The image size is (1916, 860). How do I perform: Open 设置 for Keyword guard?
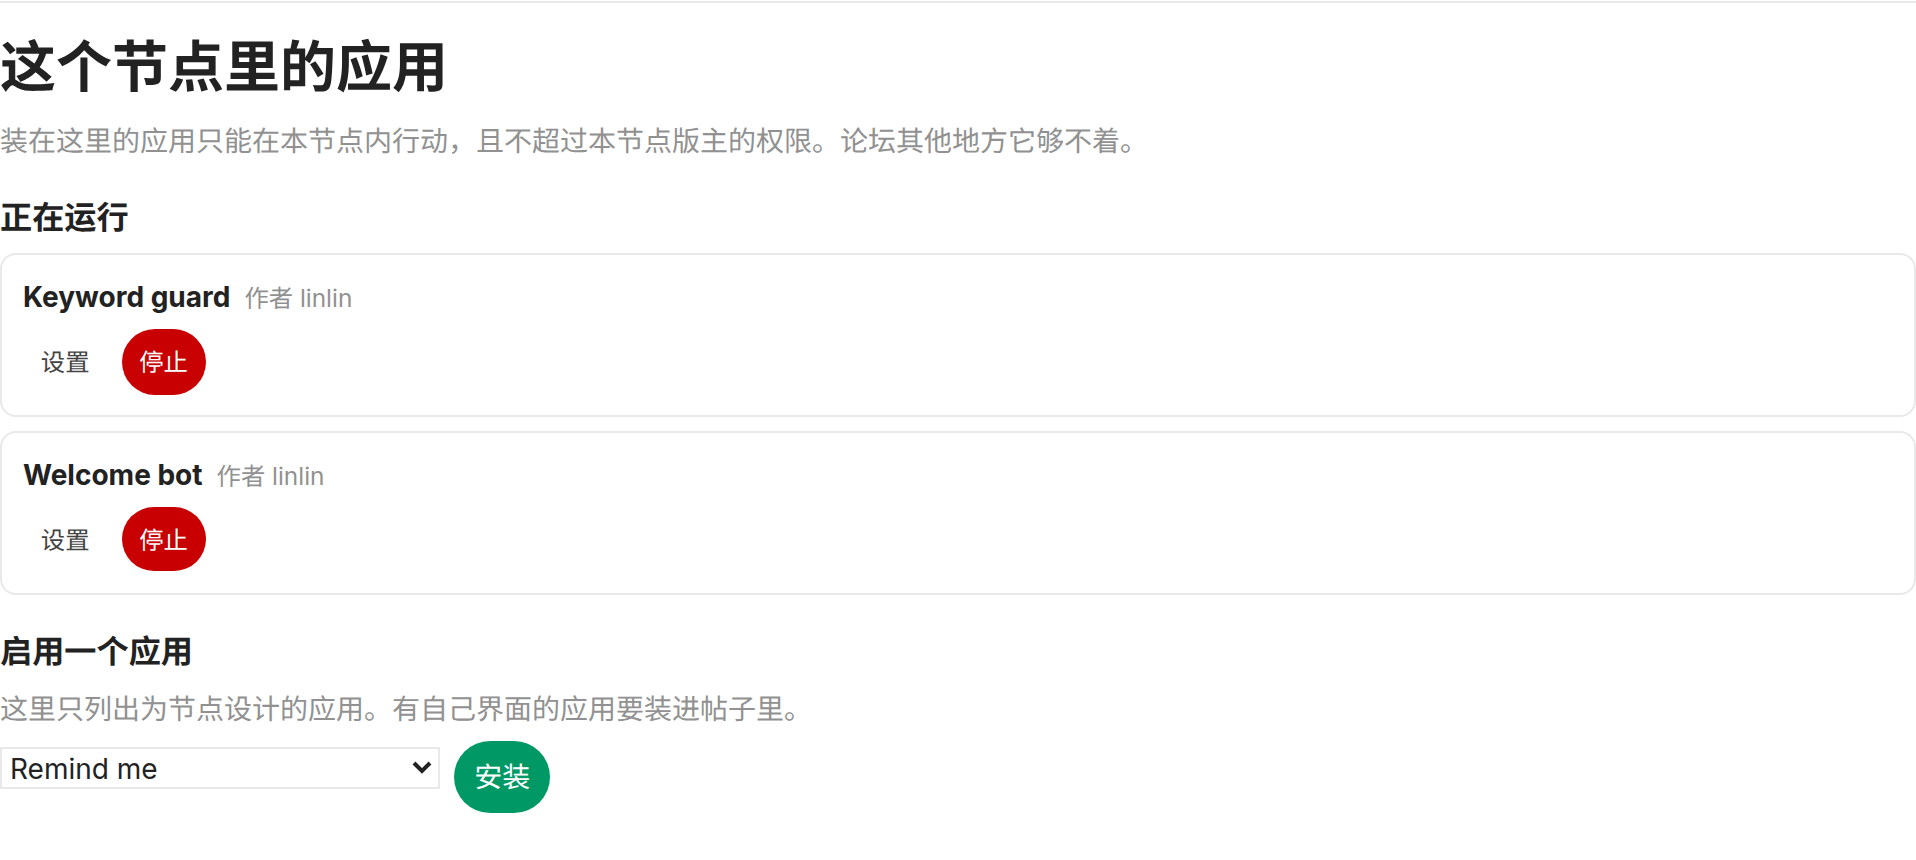coord(65,362)
